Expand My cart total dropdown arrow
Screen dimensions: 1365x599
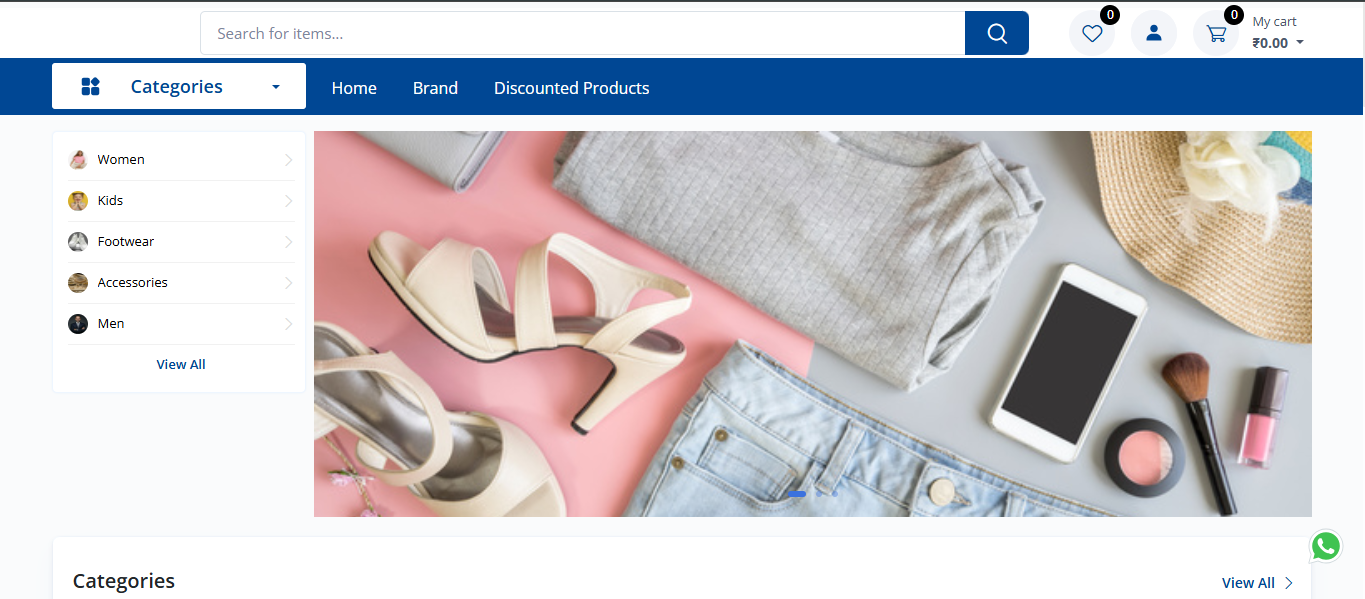click(1300, 43)
